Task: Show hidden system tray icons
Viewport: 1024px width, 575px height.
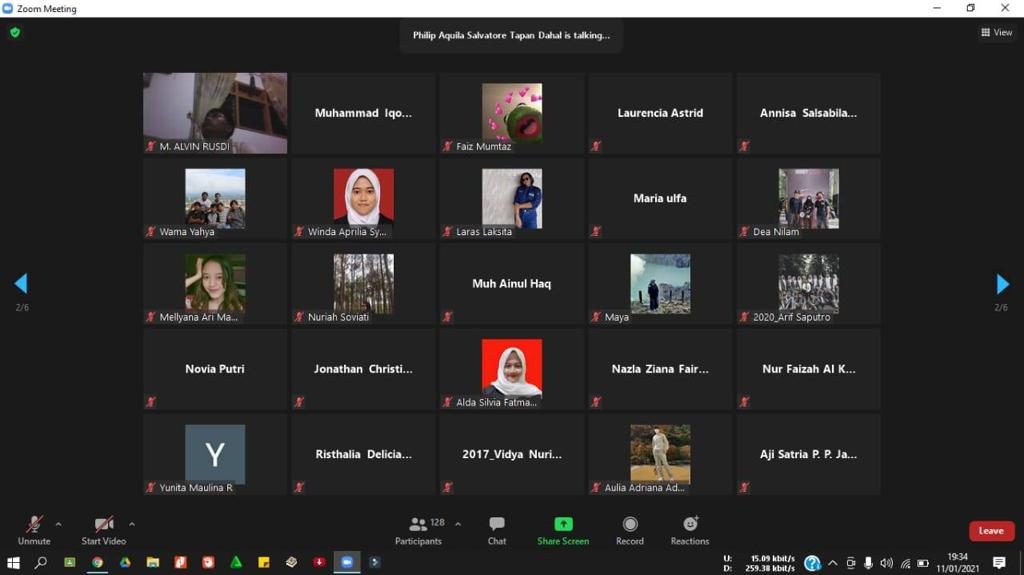Action: pos(833,562)
